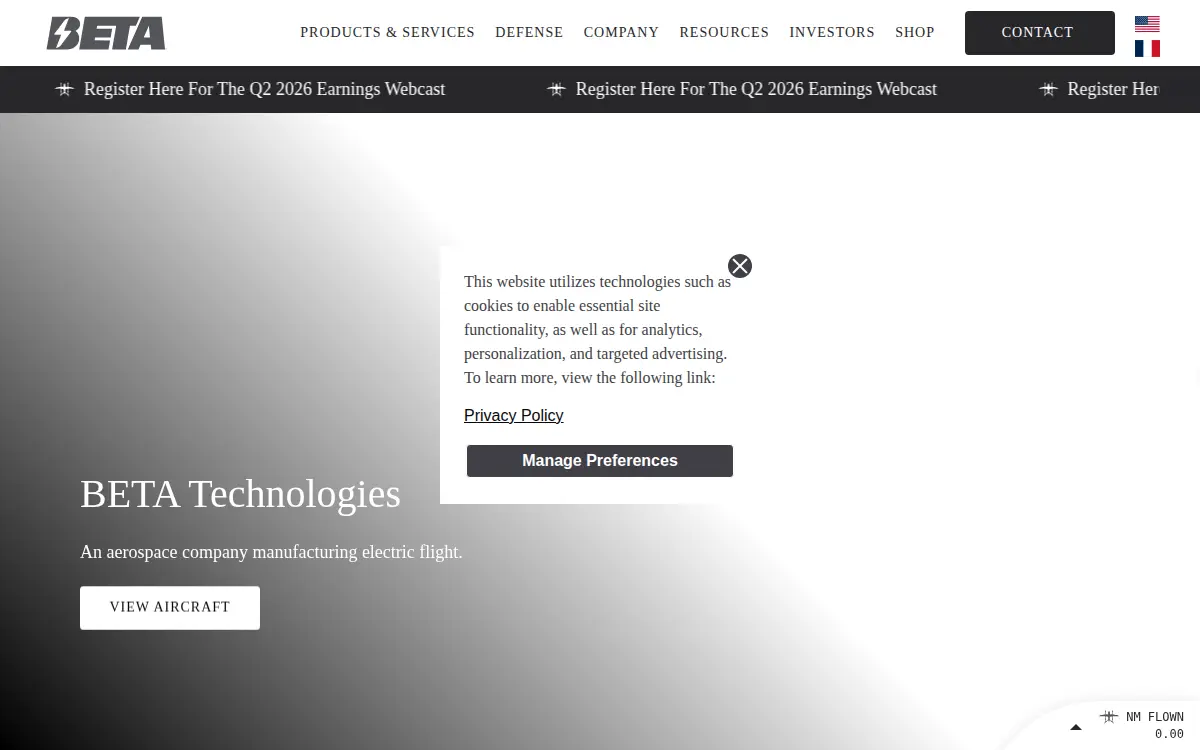
Task: Go to the Investors section
Action: point(832,32)
